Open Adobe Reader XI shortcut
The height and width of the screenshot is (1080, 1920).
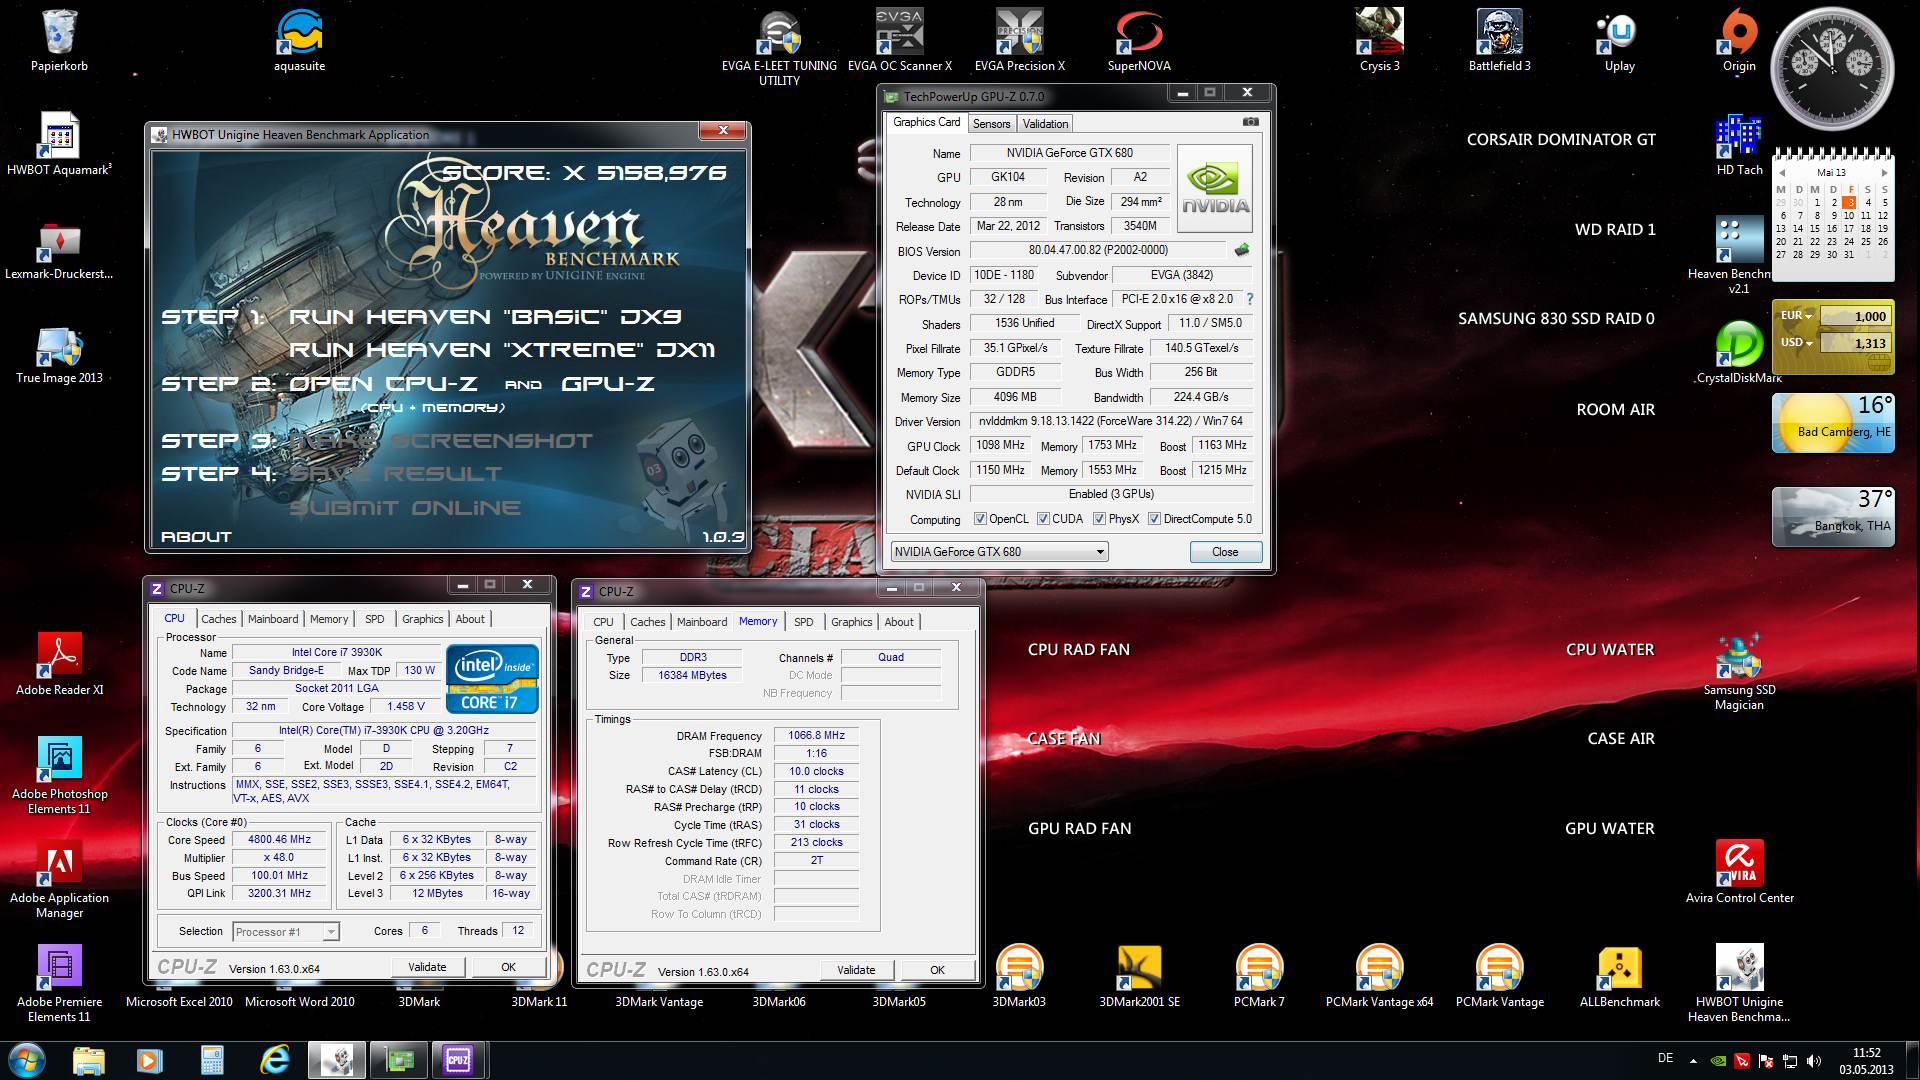[x=60, y=665]
